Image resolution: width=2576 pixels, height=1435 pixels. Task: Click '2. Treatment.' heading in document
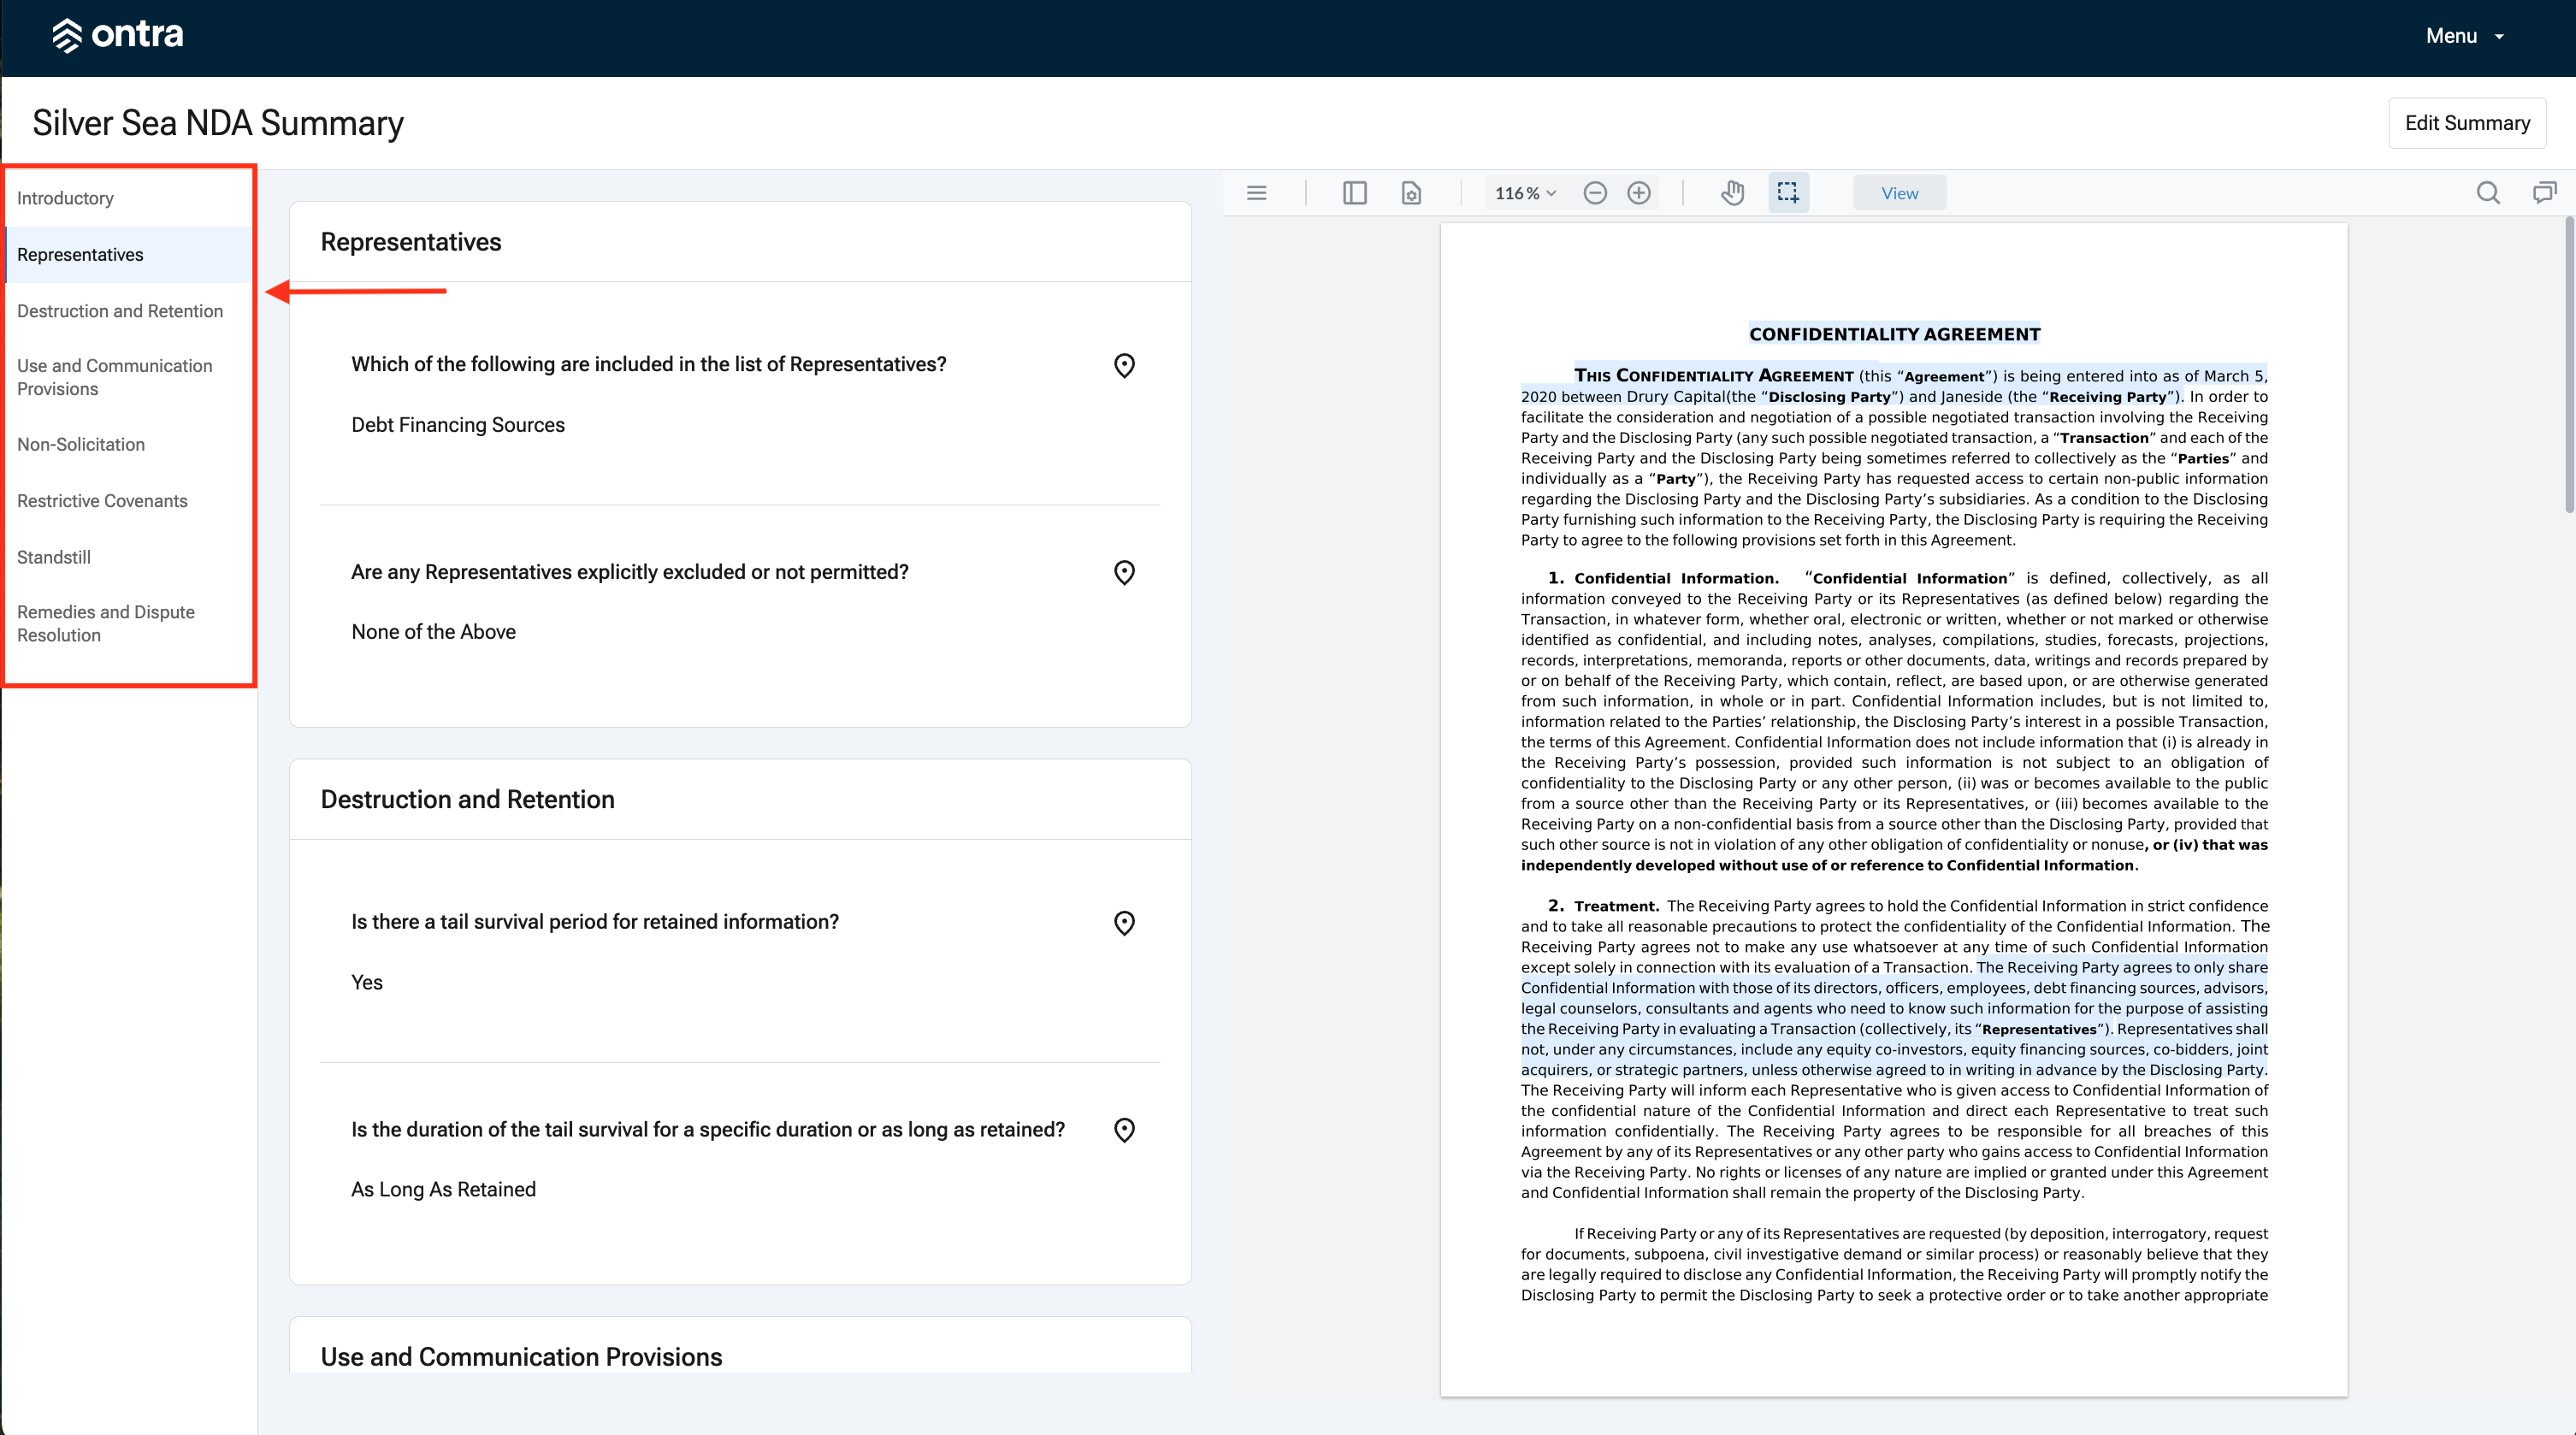1603,906
